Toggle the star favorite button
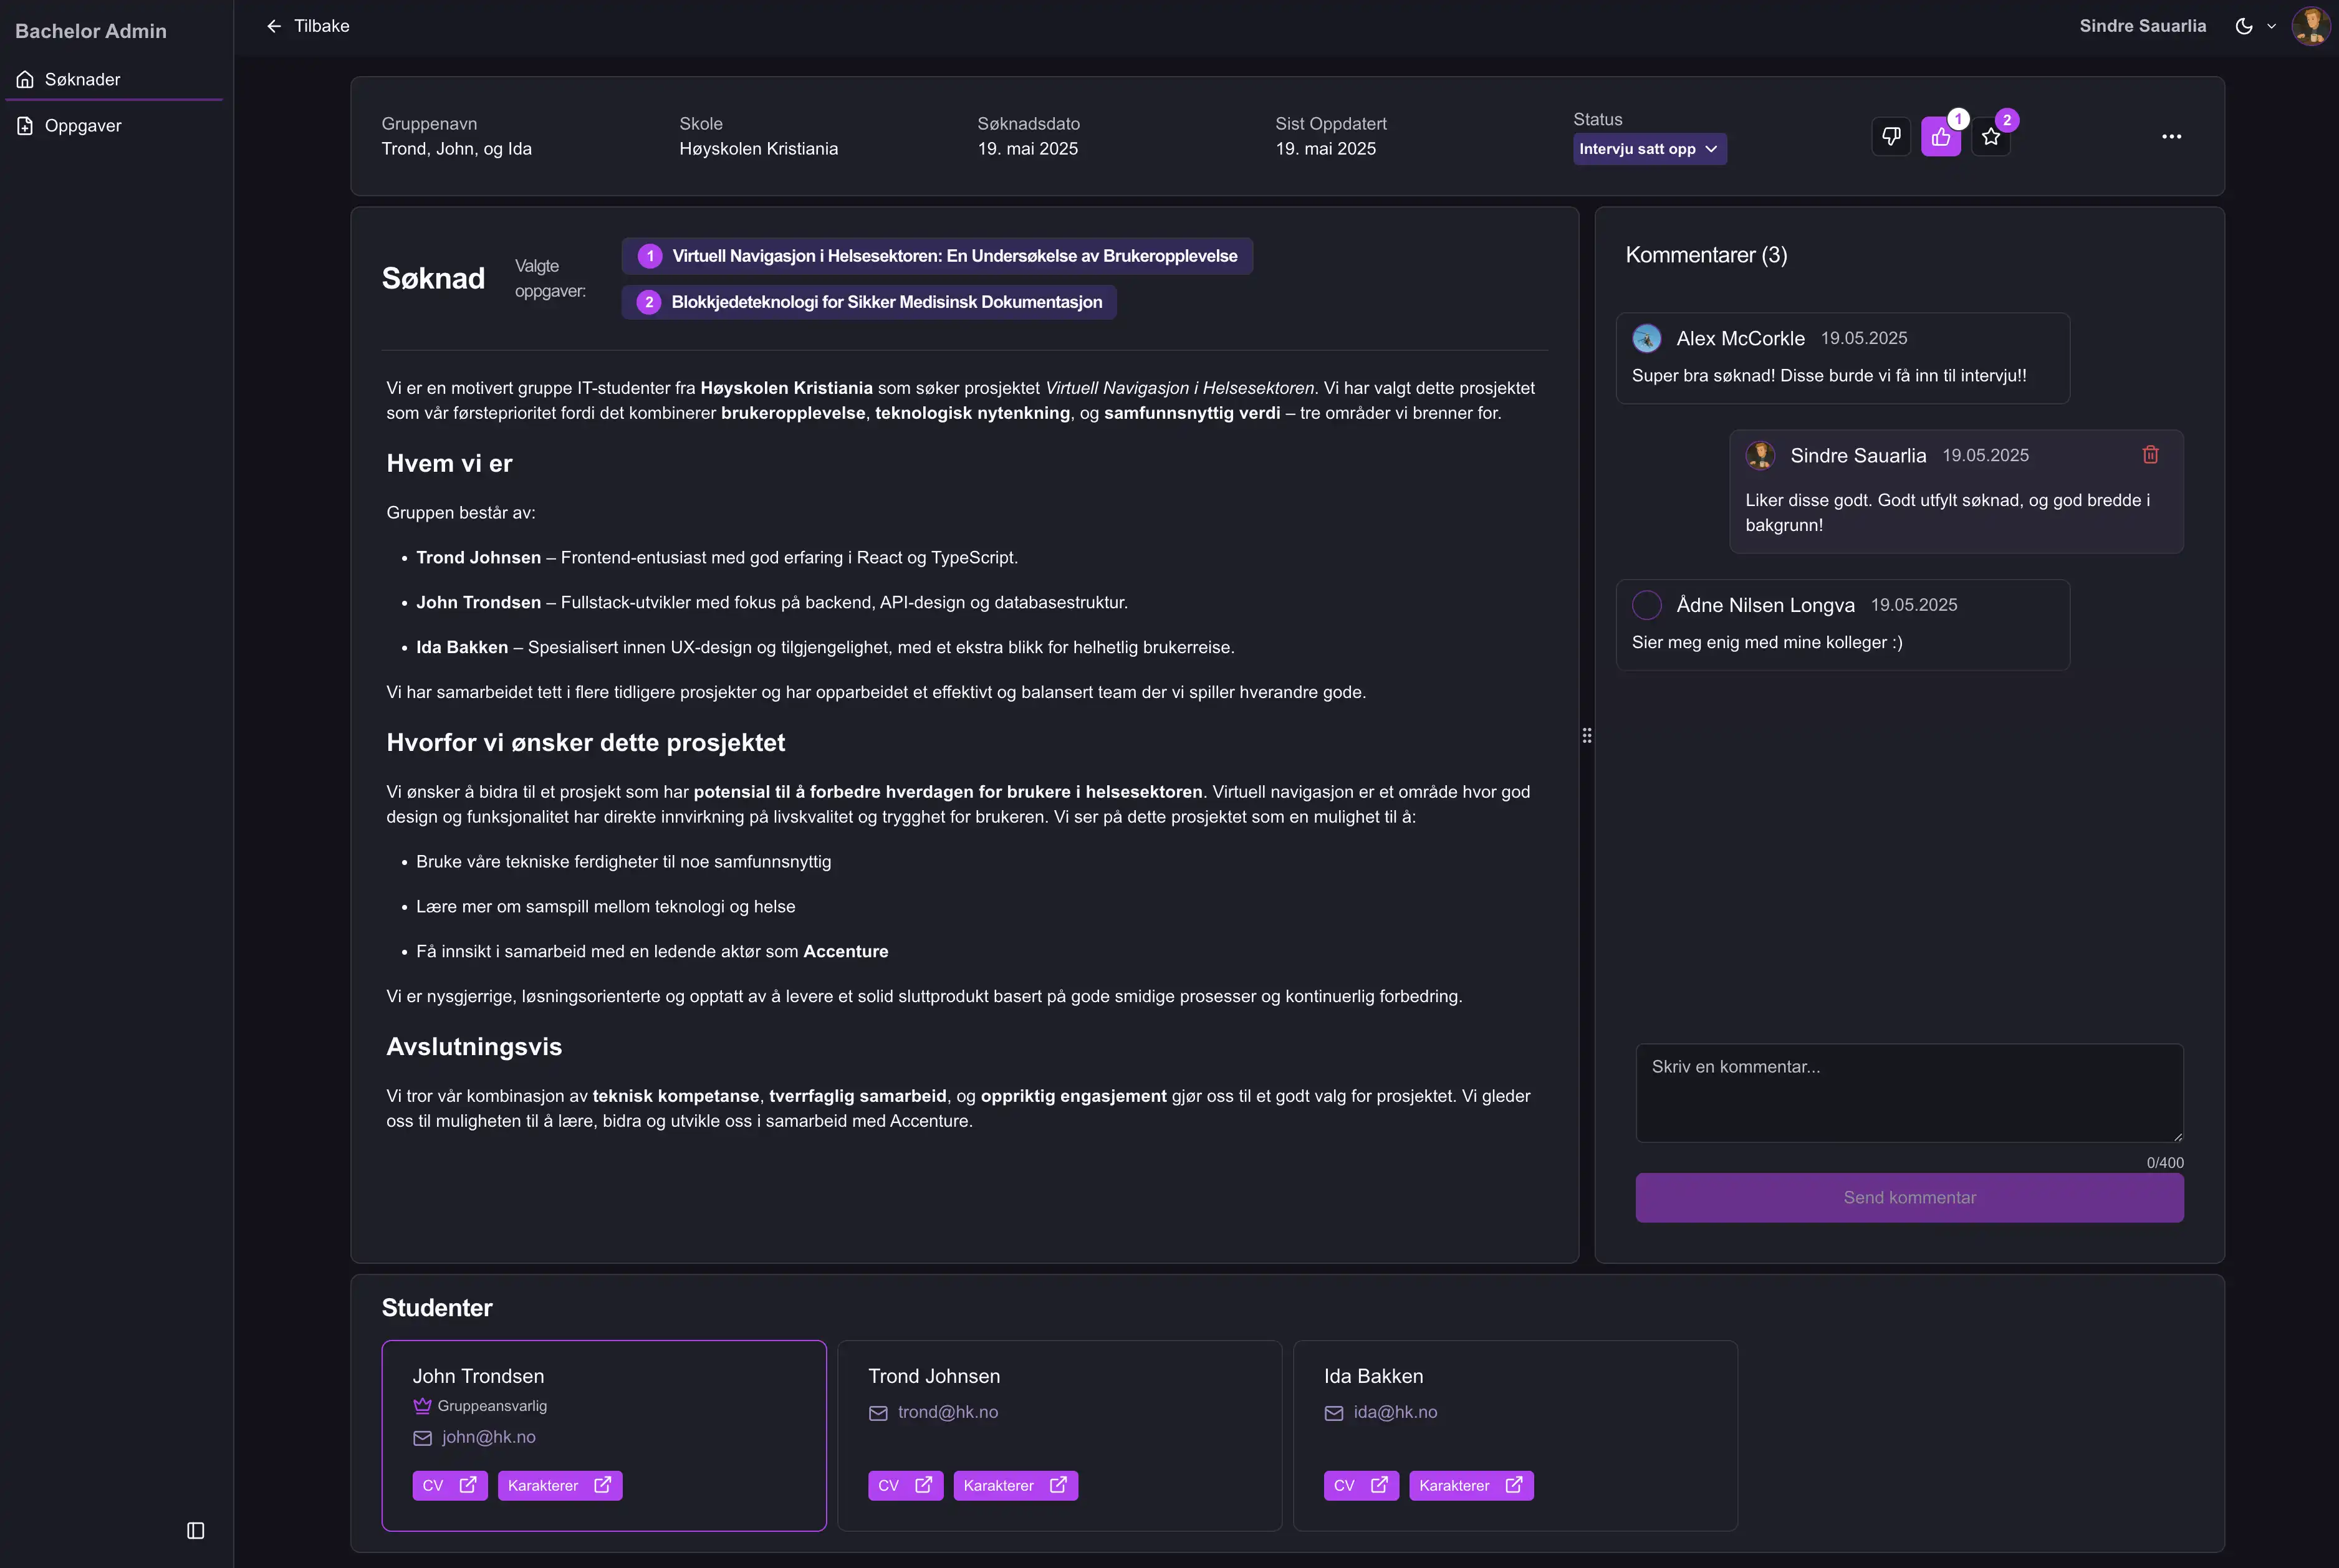The image size is (2339, 1568). 1990,137
